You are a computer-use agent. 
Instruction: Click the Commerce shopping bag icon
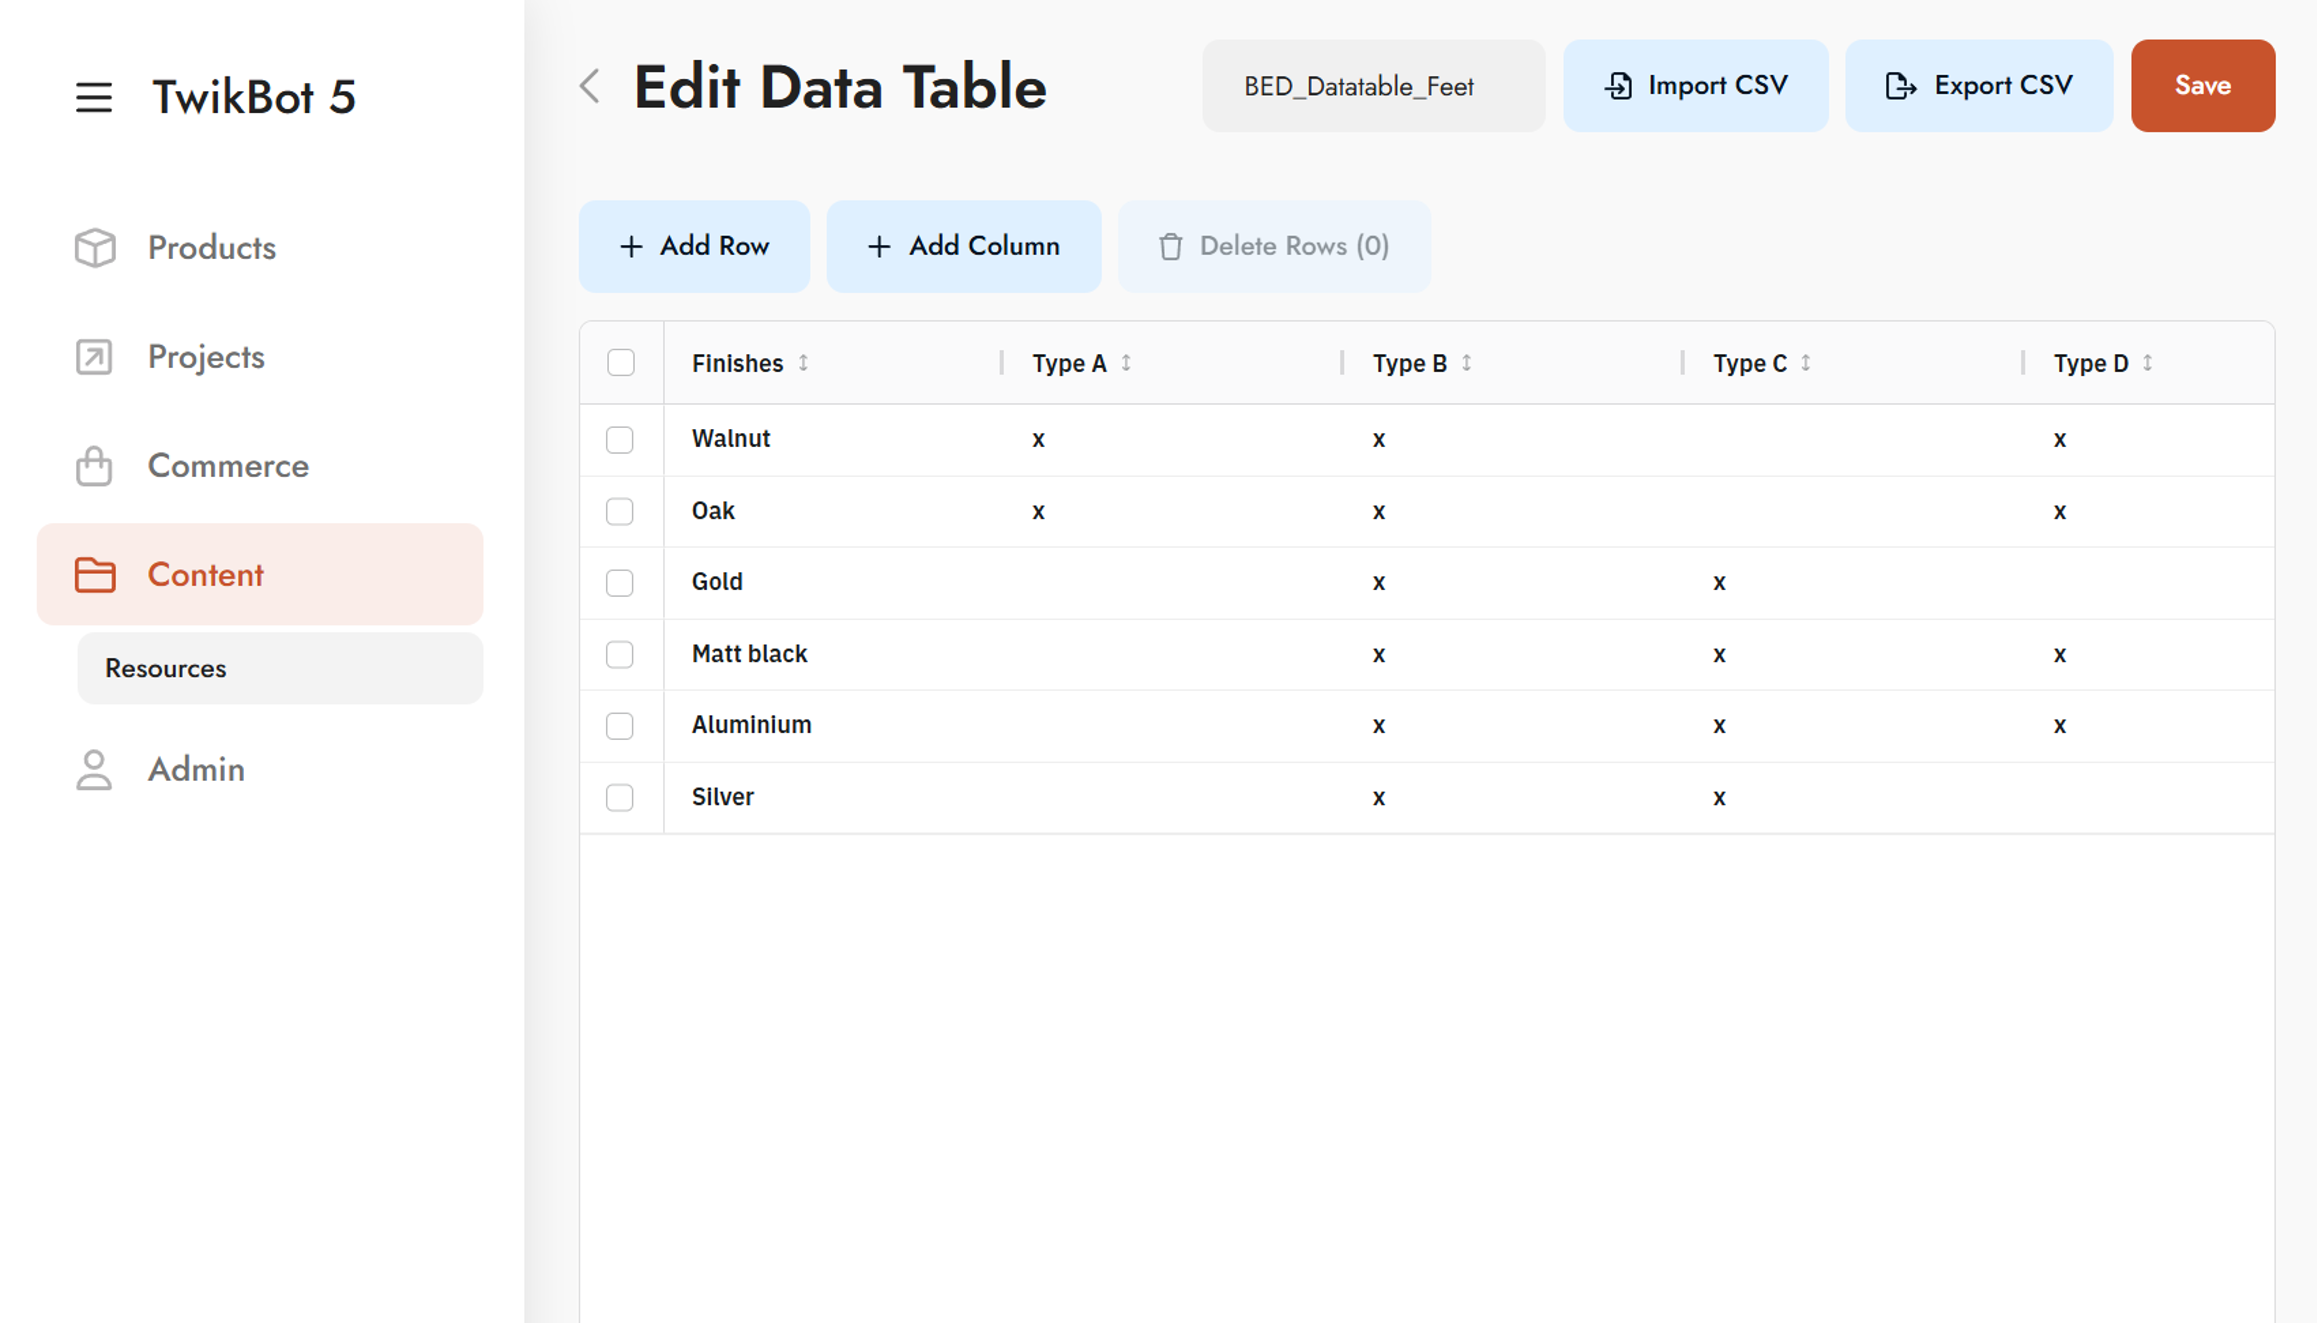95,466
